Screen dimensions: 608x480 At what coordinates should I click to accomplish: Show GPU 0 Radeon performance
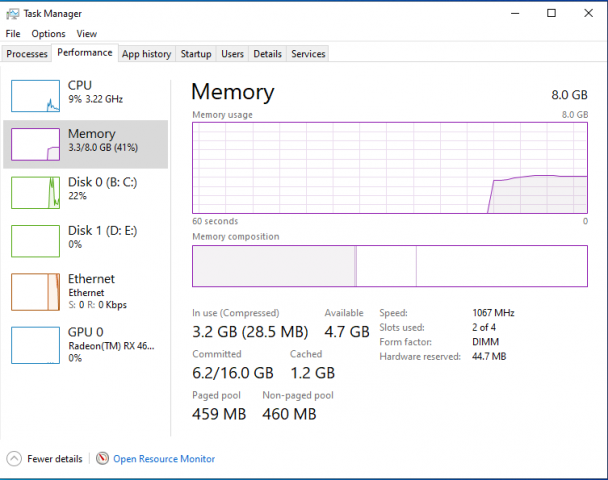[x=86, y=344]
